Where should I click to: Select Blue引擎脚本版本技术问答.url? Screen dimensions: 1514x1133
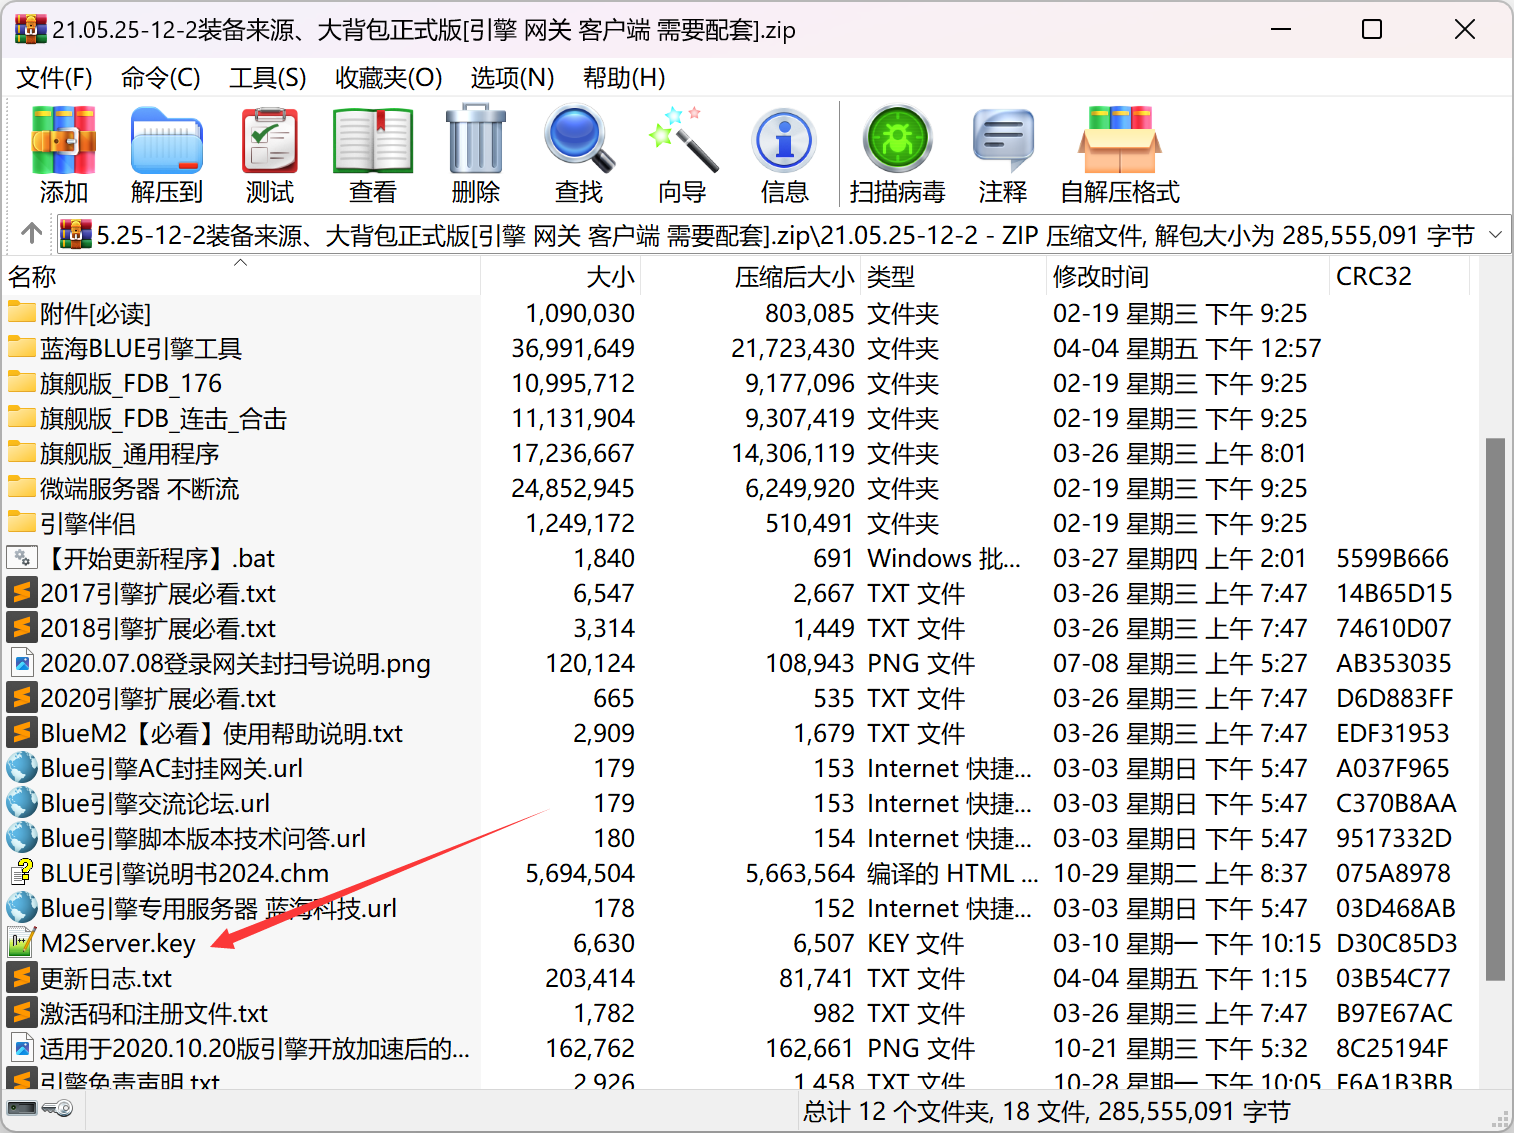203,838
